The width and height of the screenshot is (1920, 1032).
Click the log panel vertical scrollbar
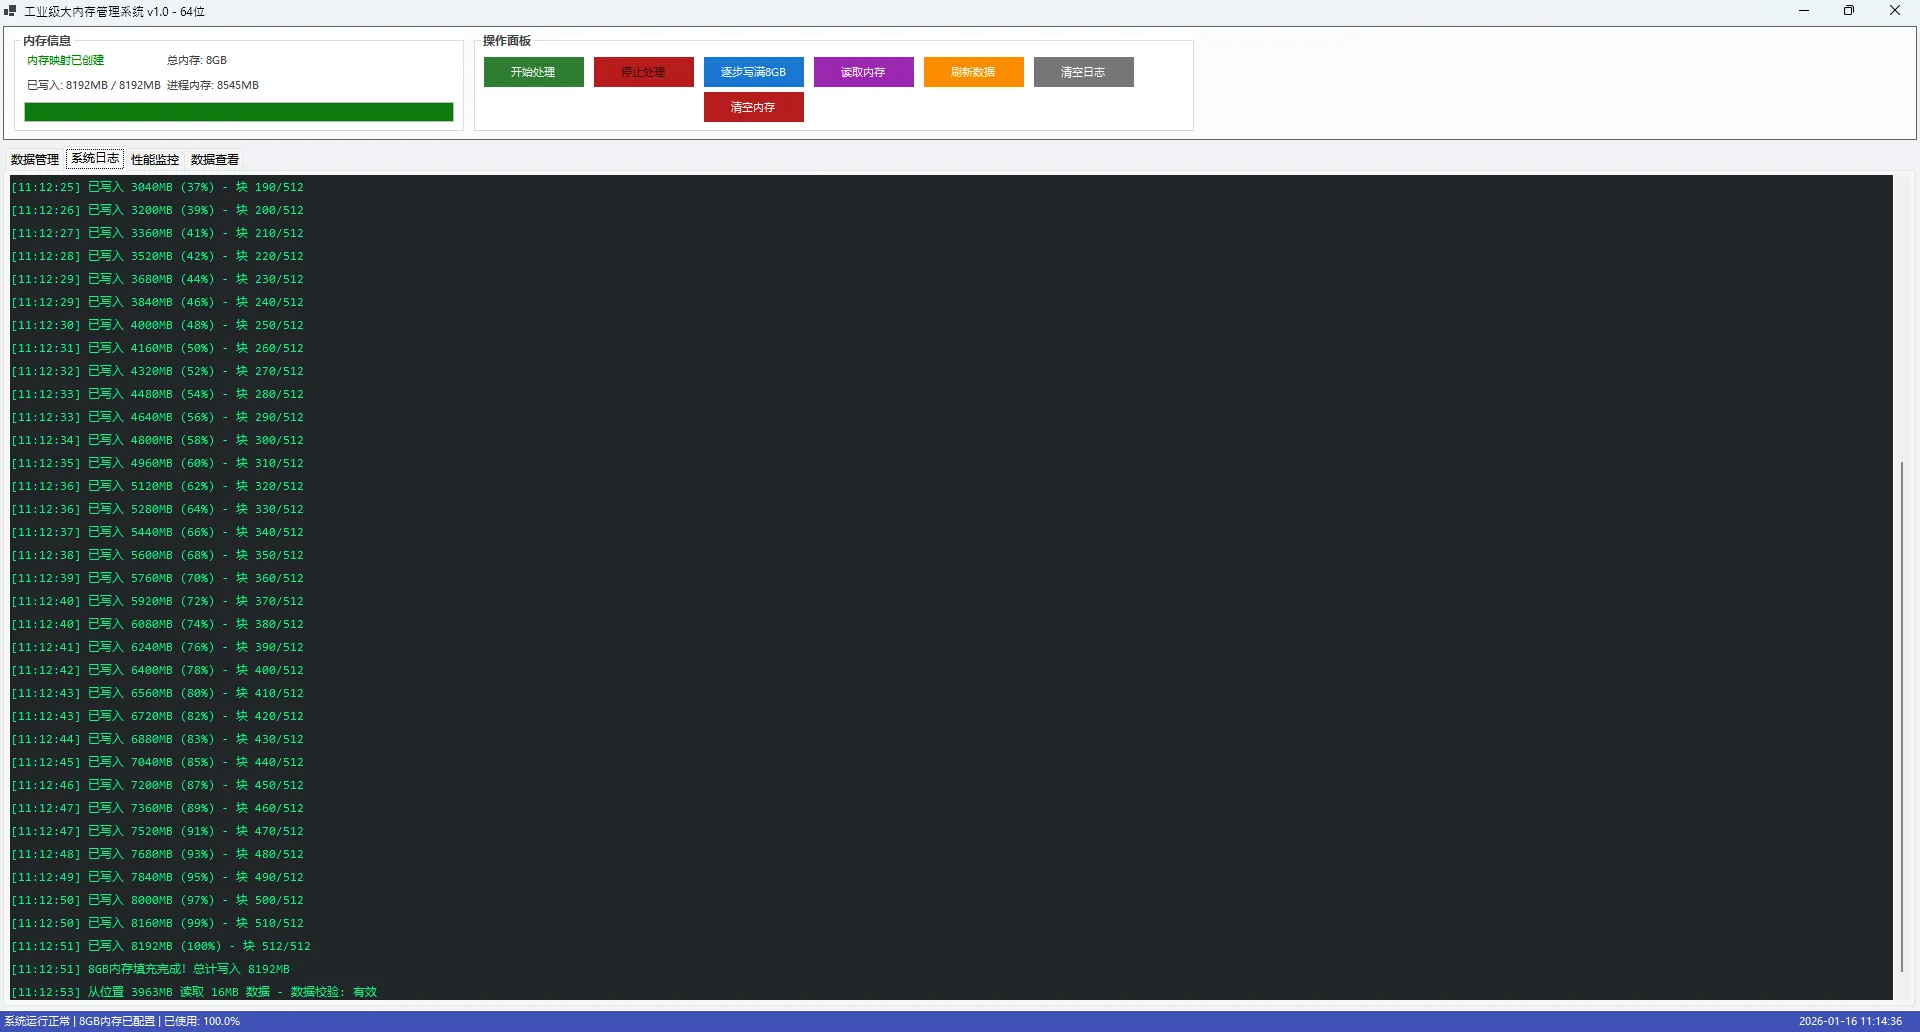pyautogui.click(x=1901, y=715)
